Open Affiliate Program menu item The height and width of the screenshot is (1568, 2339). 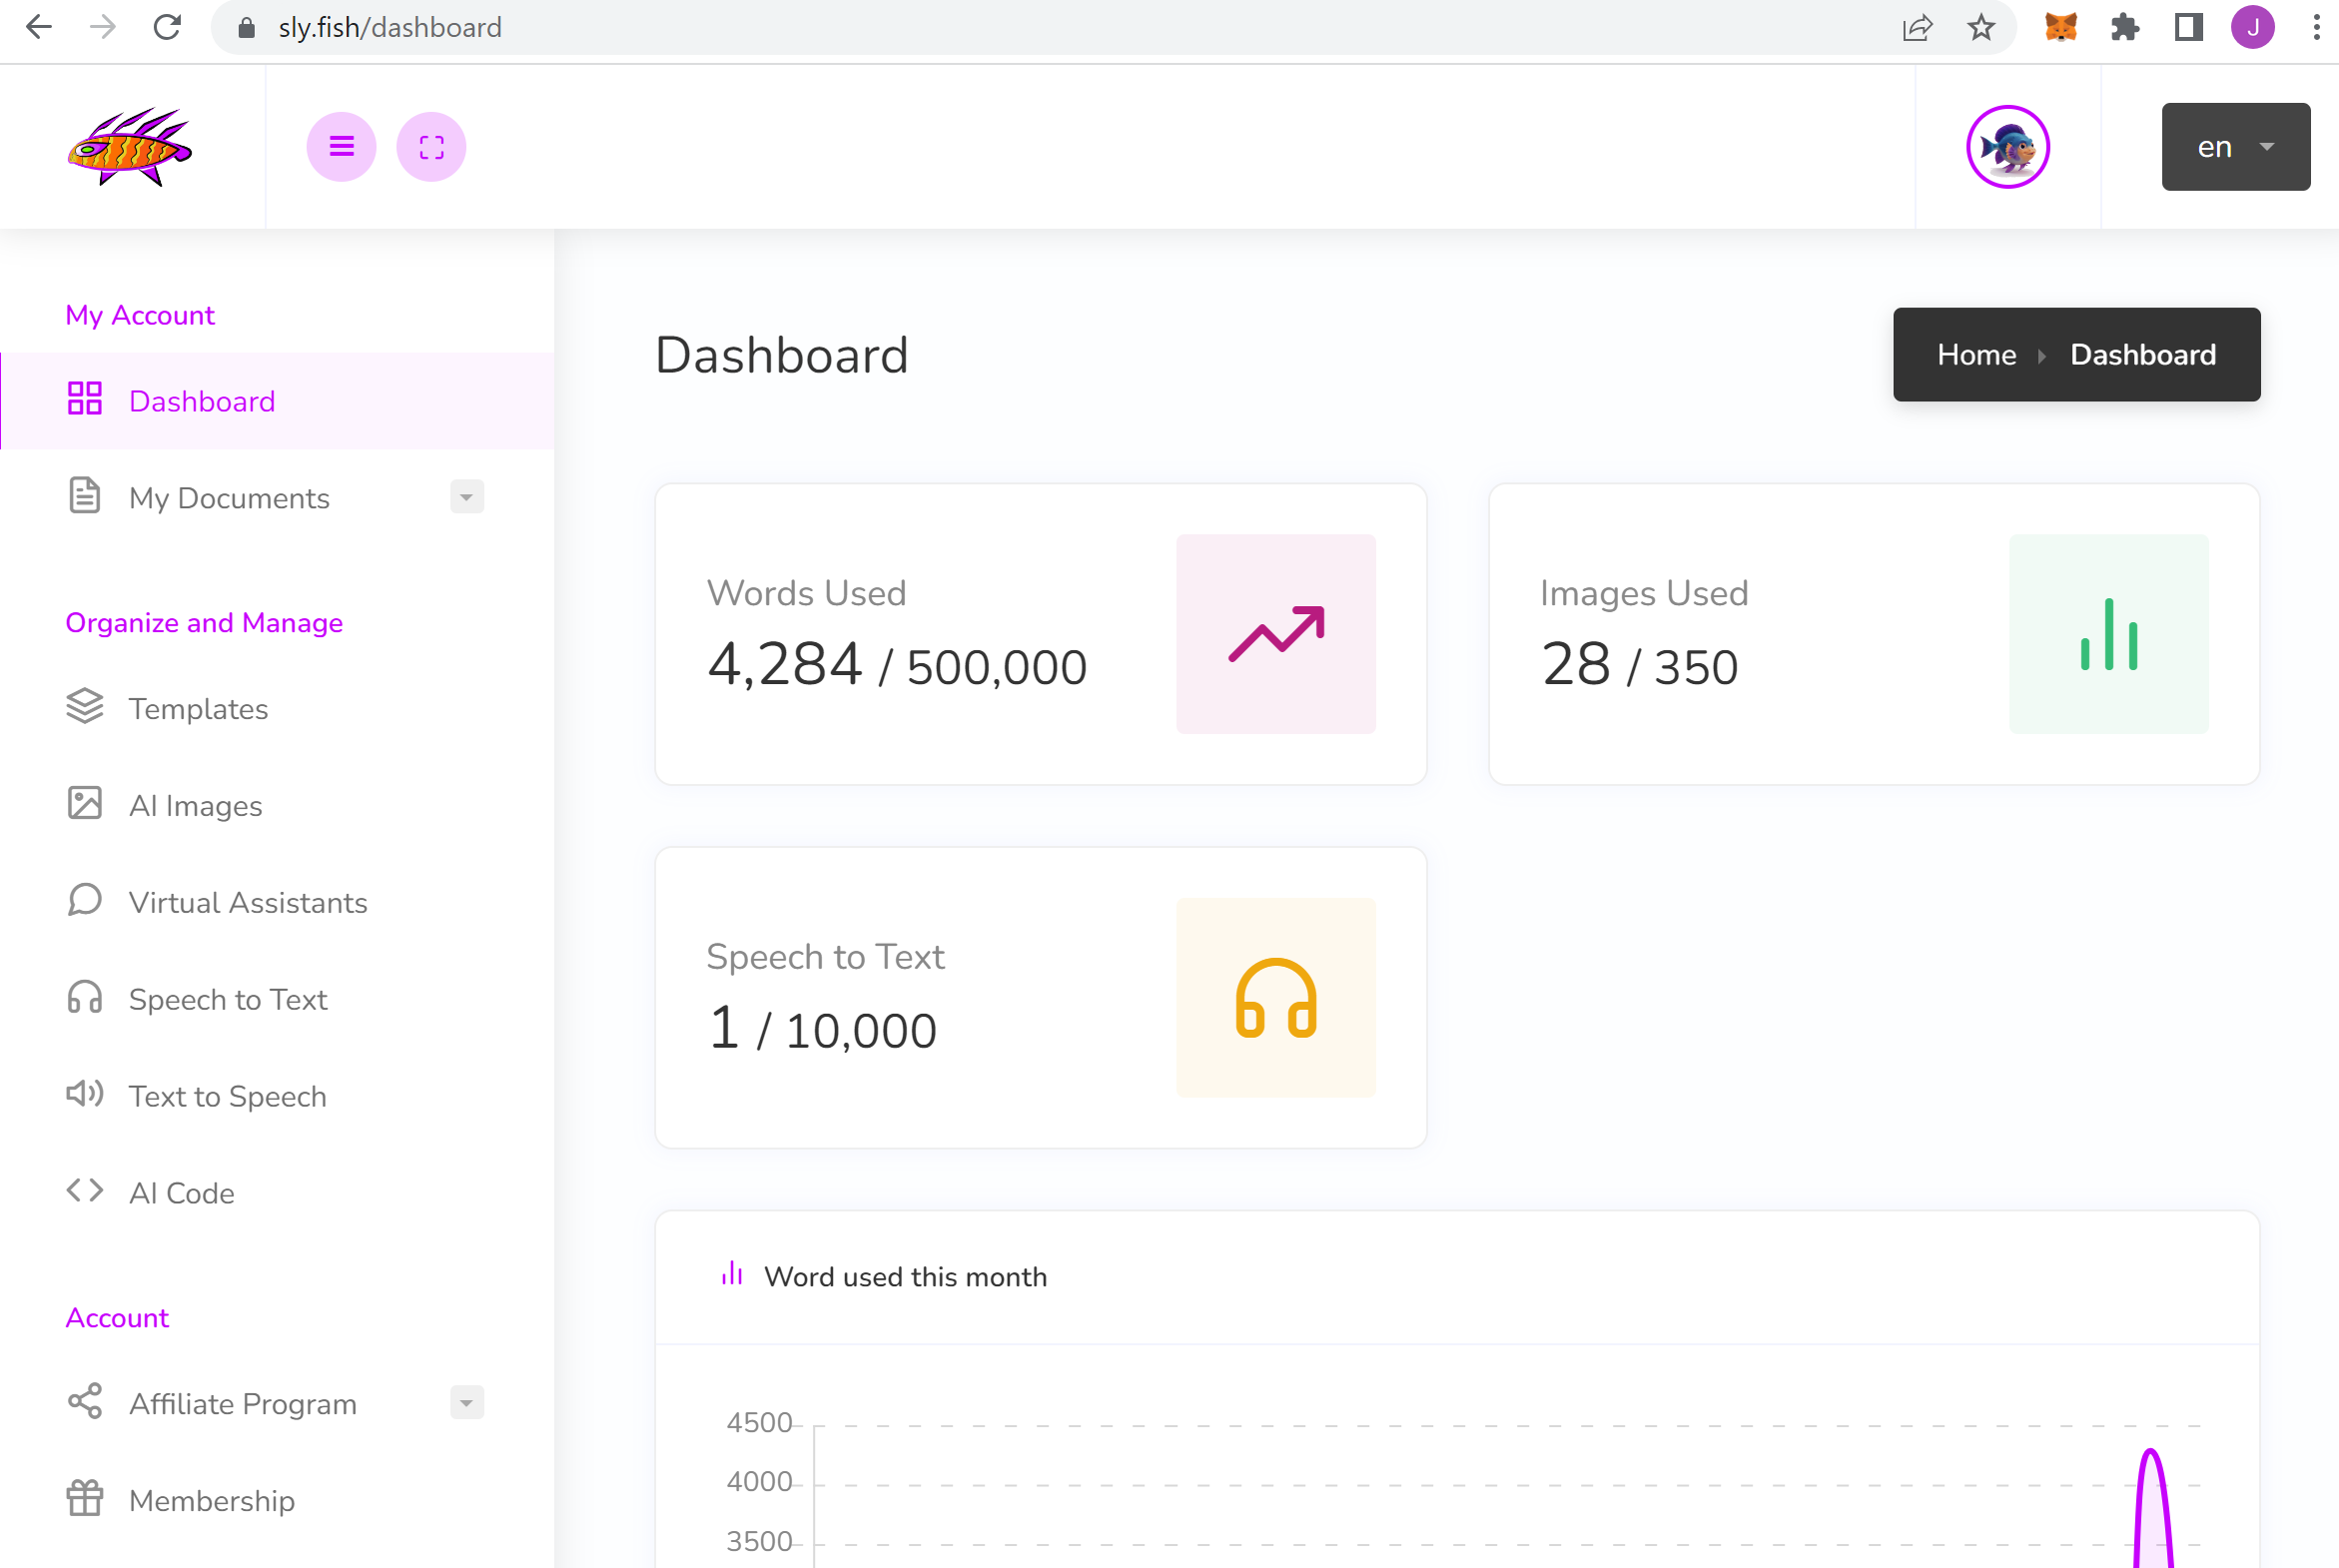click(243, 1404)
